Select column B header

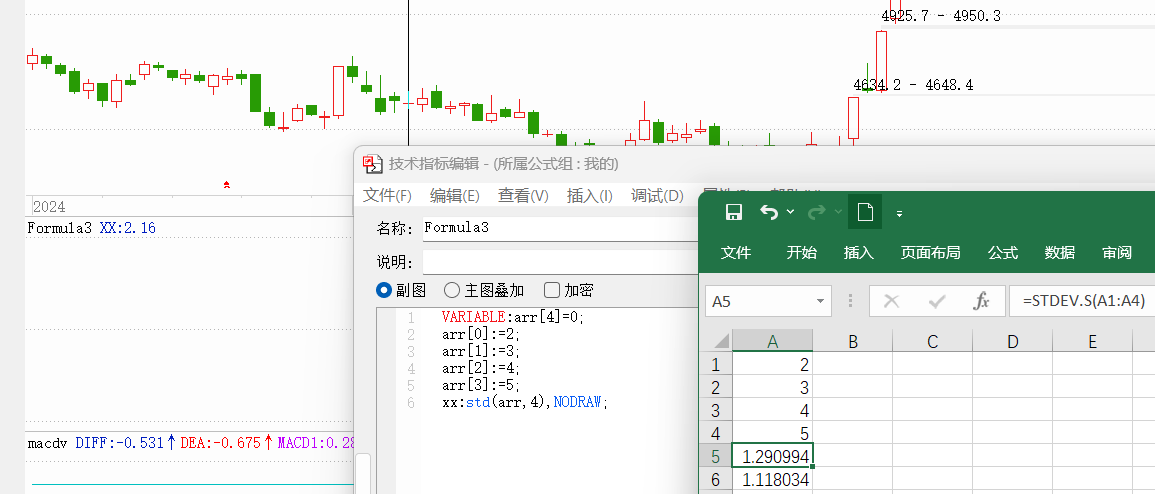853,341
